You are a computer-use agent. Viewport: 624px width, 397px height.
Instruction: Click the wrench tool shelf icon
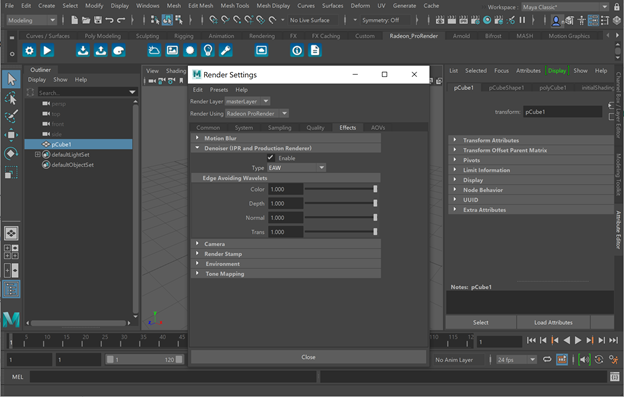pos(226,51)
